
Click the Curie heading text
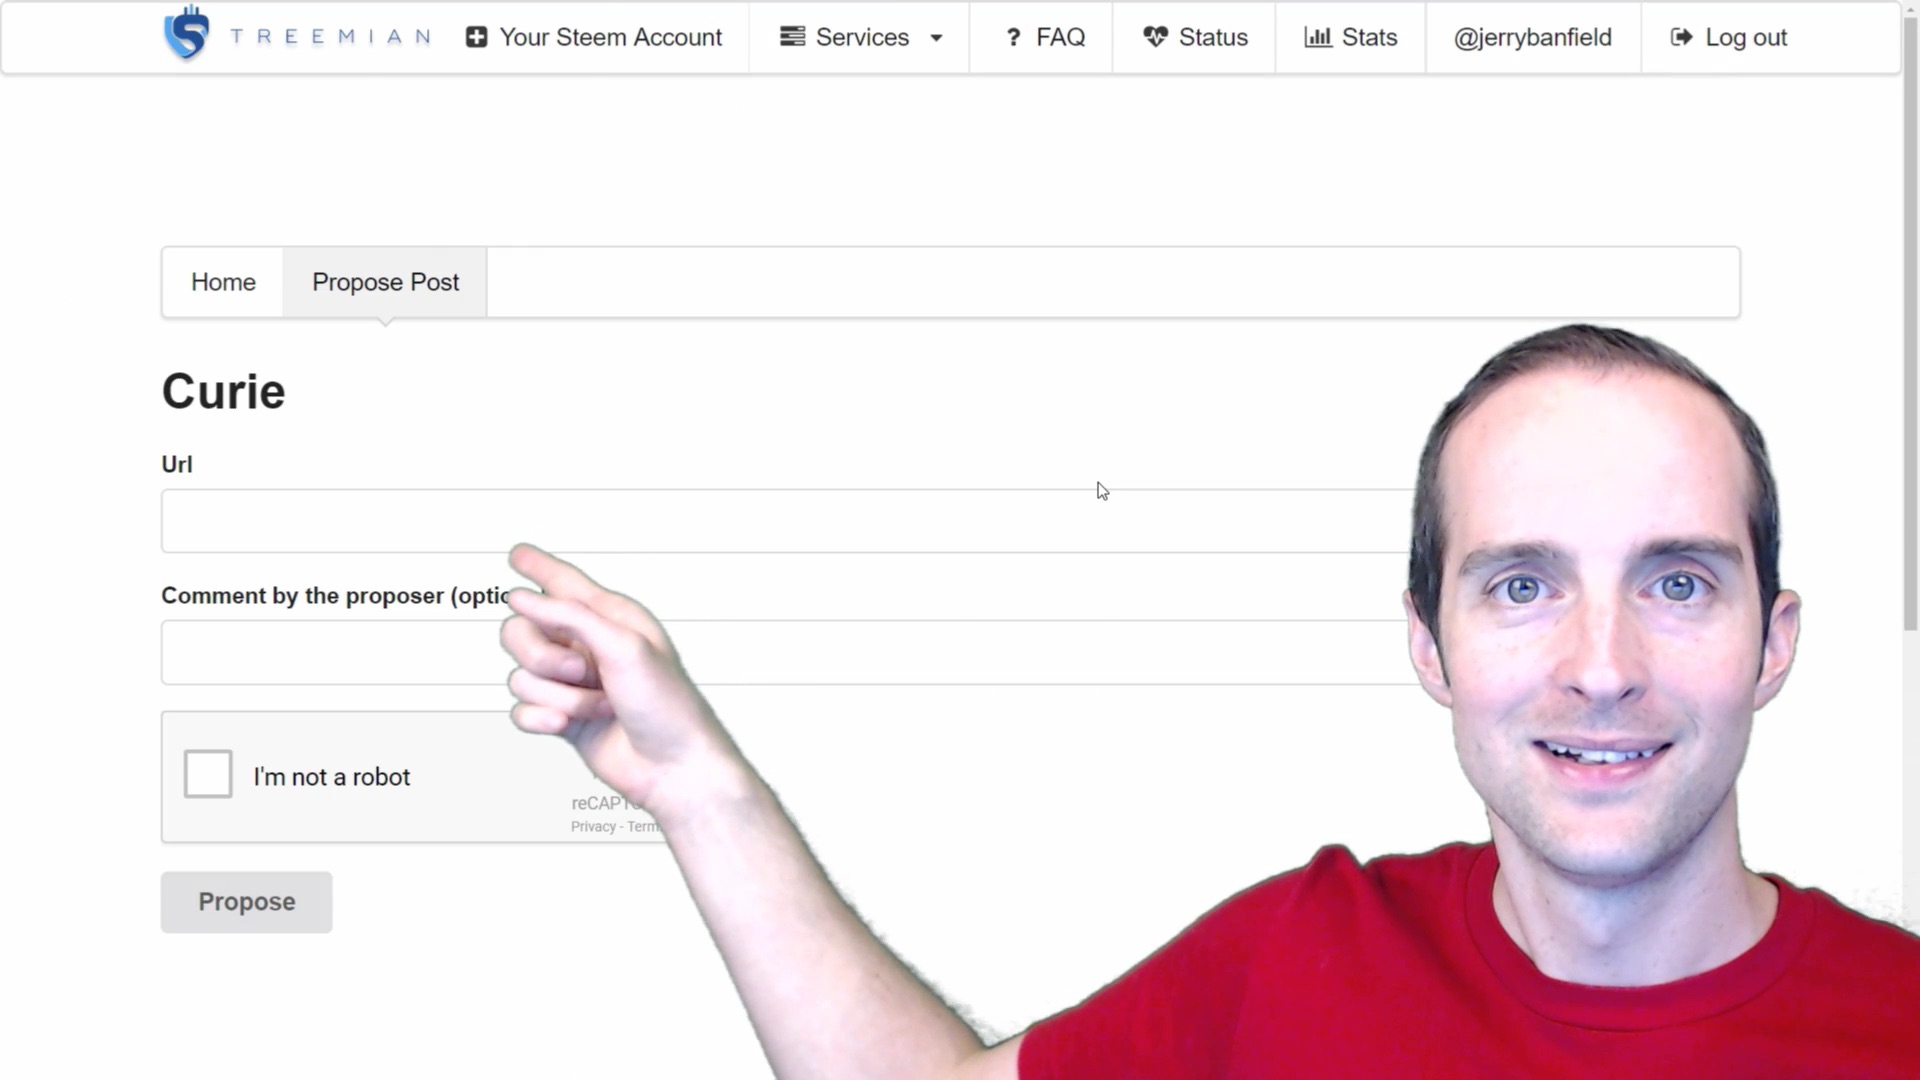[x=223, y=391]
